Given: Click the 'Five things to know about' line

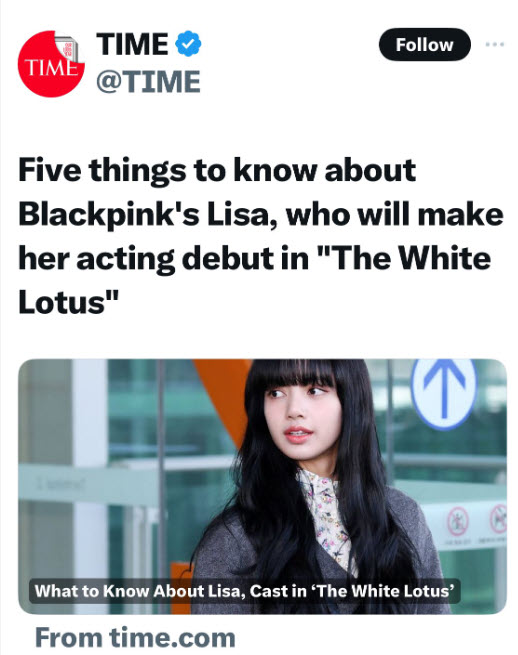Looking at the screenshot, I should tap(217, 170).
